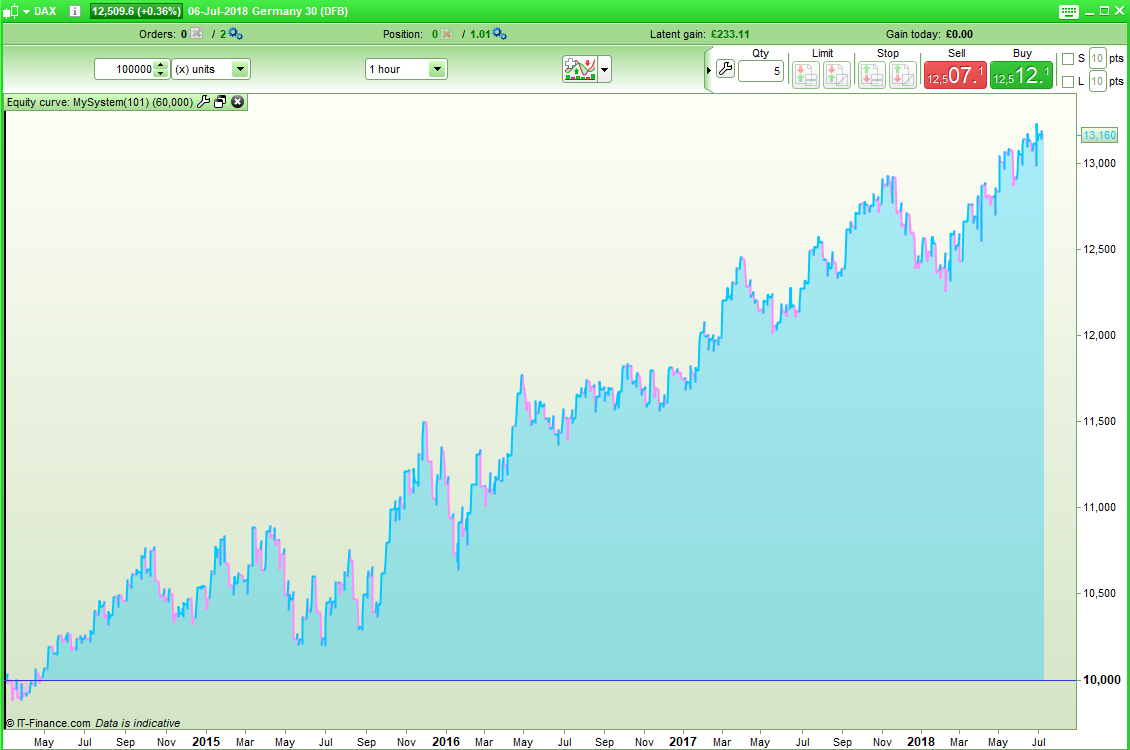
Task: Open the candlestick chart style icon
Action: (10, 12)
